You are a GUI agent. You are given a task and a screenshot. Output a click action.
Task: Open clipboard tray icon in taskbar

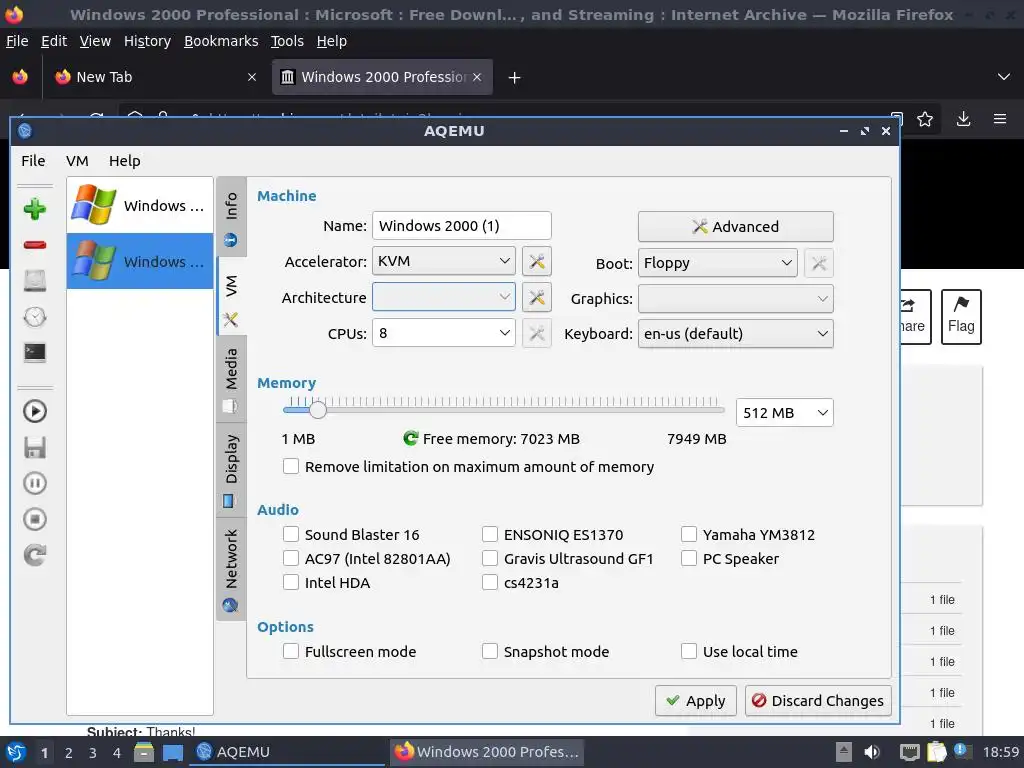click(936, 752)
